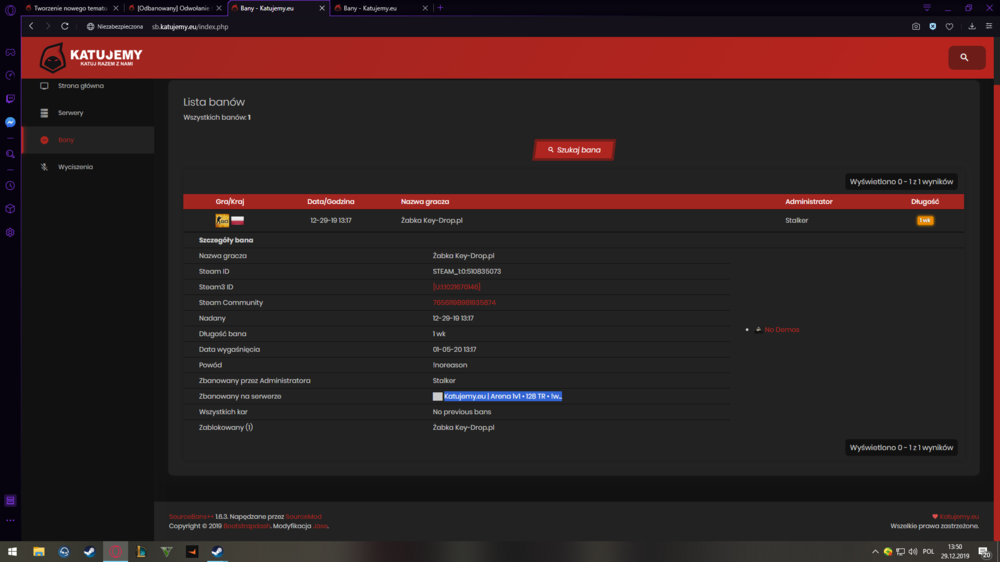The width and height of the screenshot is (1000, 562).
Task: Open Messenger in Opera sidebar
Action: tap(10, 122)
